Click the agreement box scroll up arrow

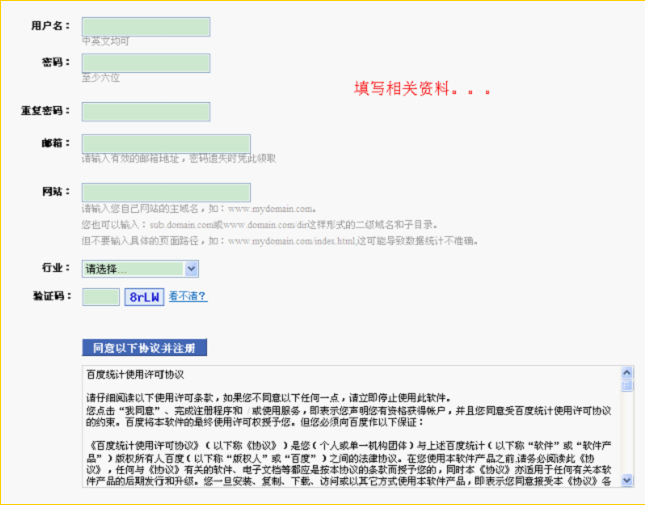coord(627,373)
